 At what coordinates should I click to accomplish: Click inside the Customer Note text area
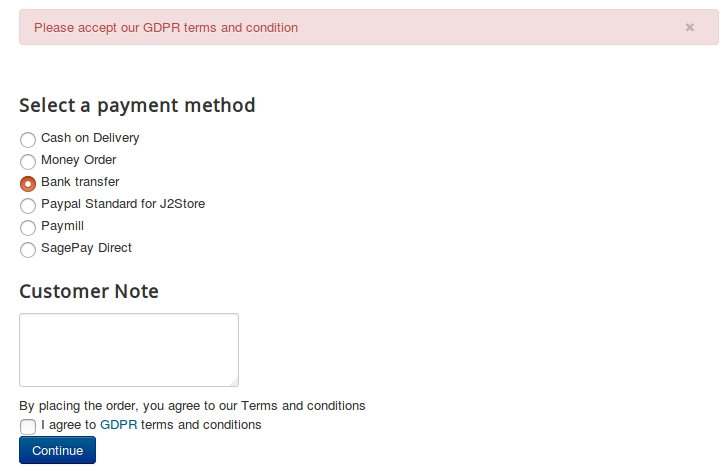[128, 349]
